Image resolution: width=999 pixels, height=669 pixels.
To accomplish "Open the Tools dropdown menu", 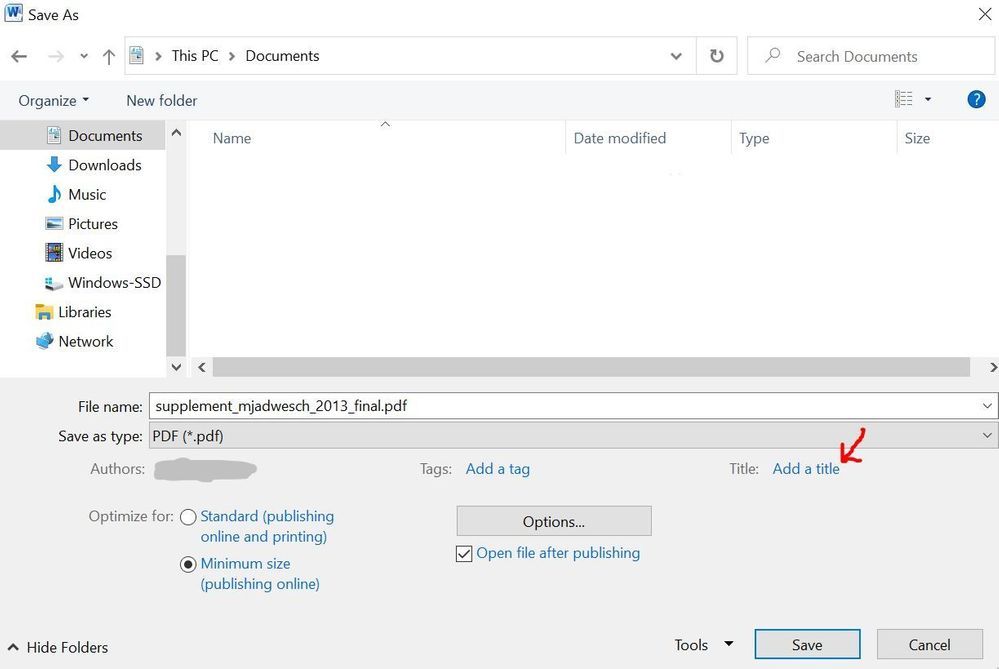I will (703, 645).
